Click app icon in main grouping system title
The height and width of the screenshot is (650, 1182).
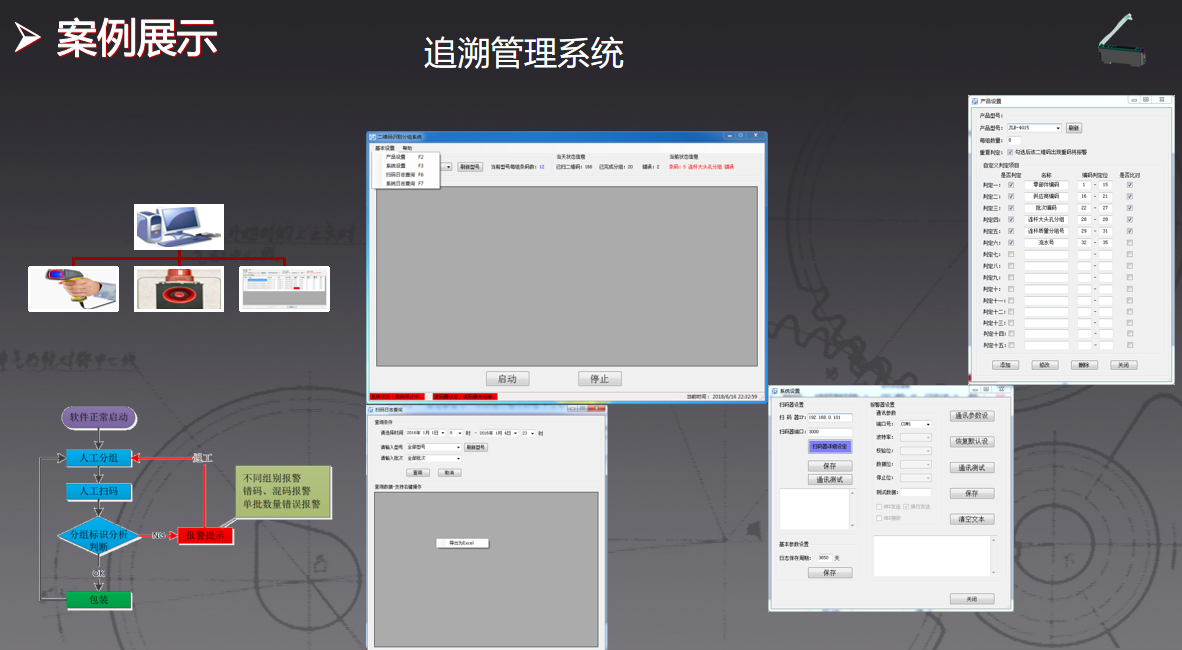pos(372,137)
